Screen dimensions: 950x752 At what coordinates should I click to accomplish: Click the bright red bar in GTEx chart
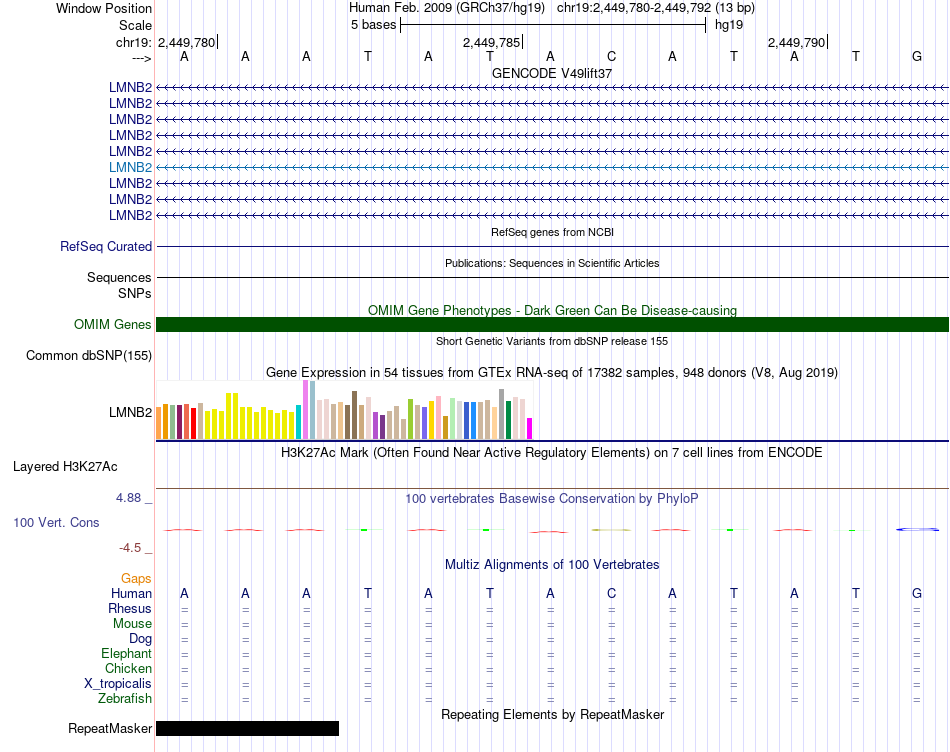193,424
